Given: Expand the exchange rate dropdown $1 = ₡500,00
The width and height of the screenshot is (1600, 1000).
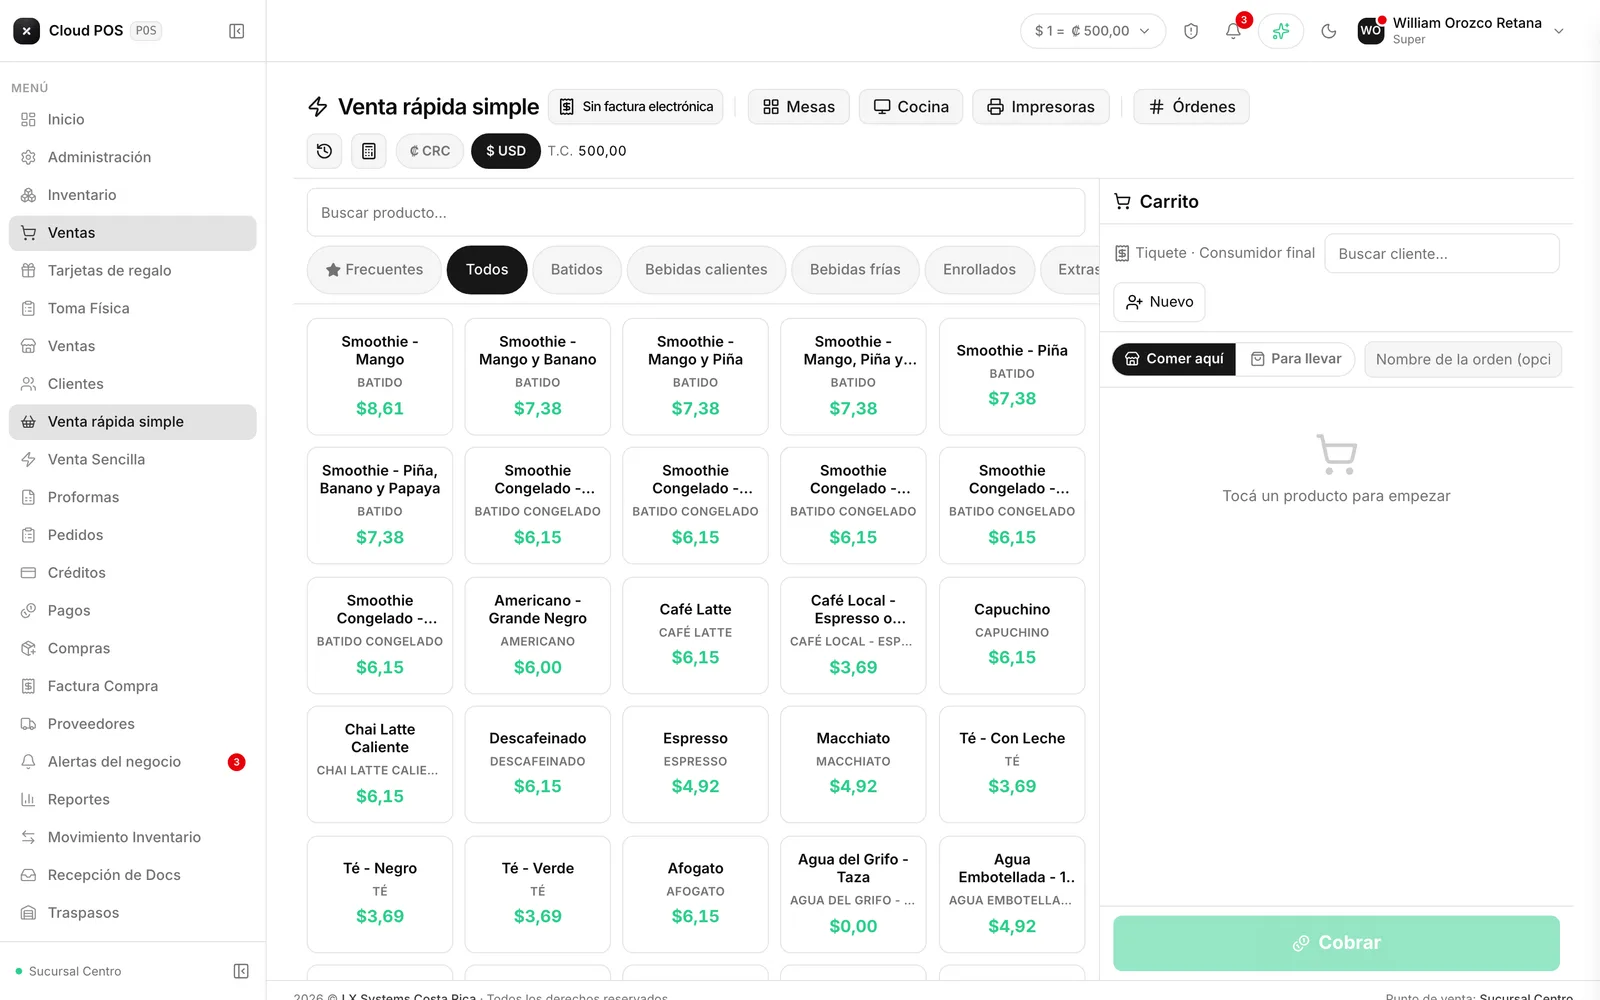Looking at the screenshot, I should coord(1093,31).
